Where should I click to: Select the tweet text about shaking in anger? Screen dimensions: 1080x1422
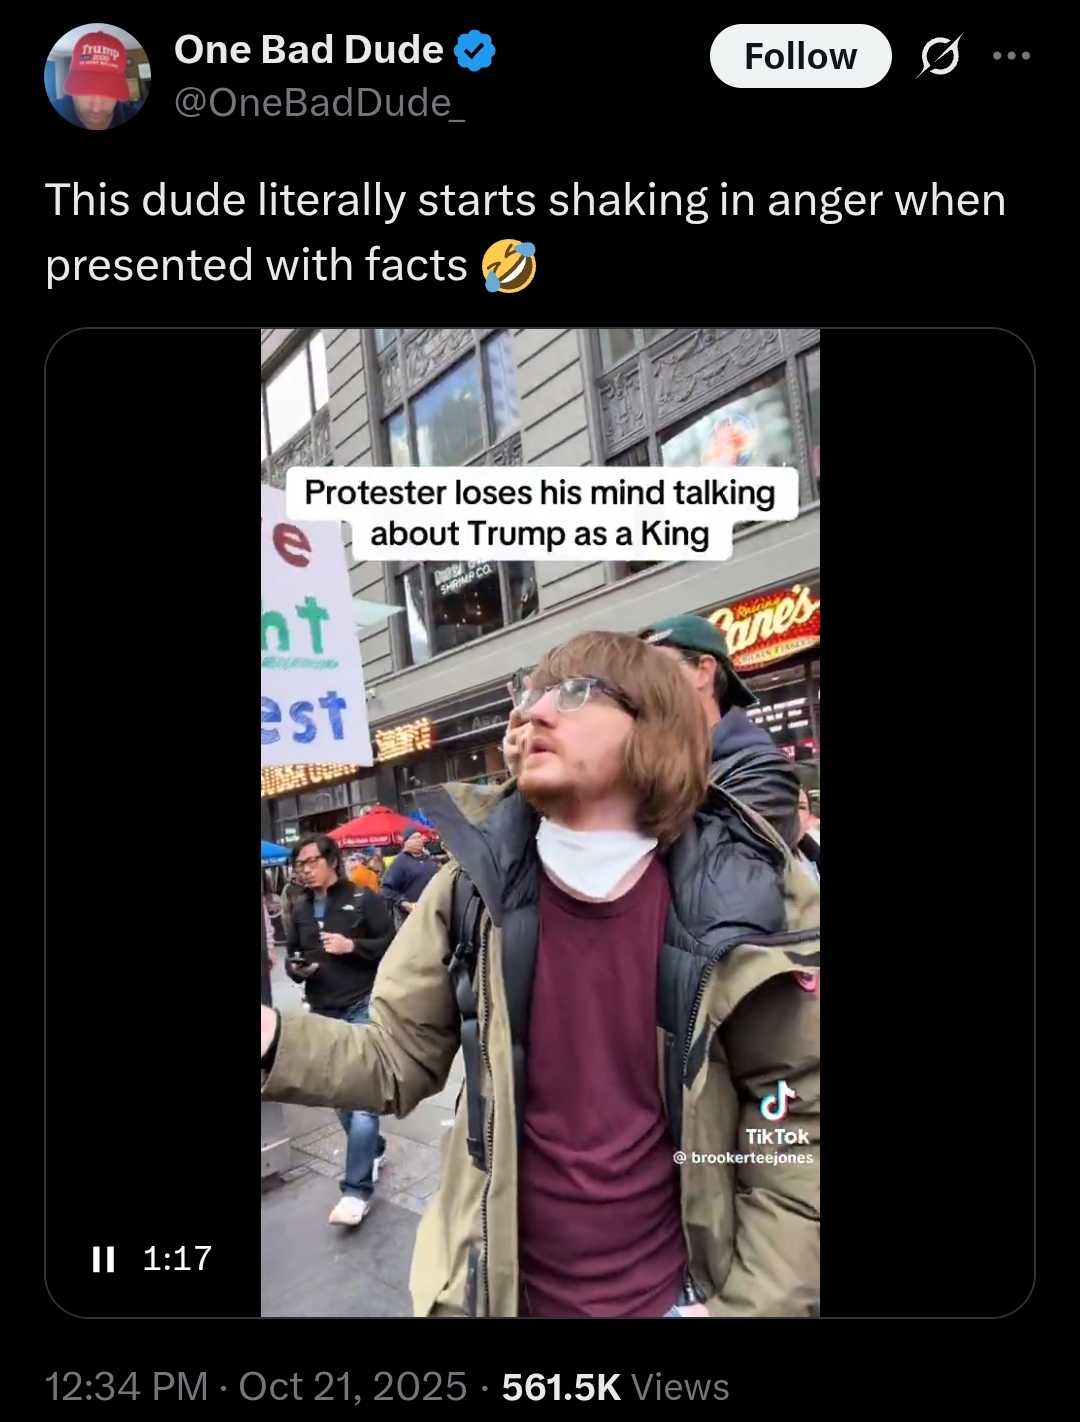(525, 232)
